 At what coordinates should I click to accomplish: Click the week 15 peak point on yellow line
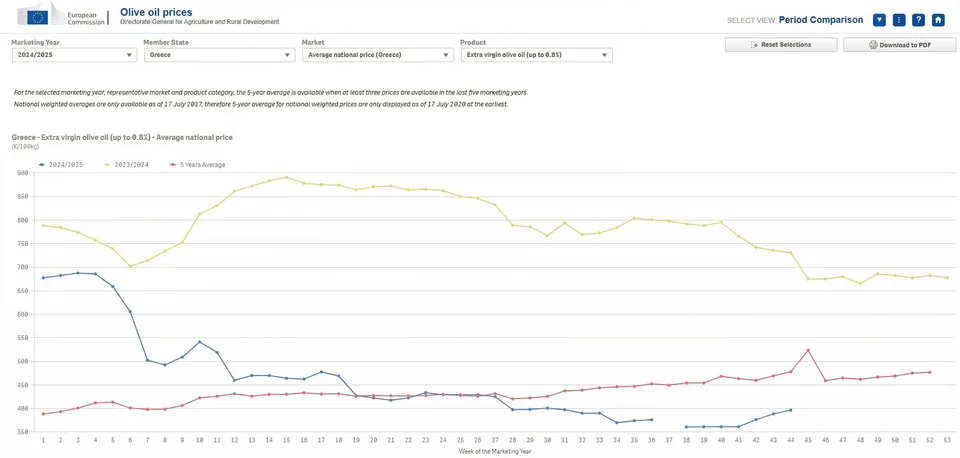(x=286, y=178)
